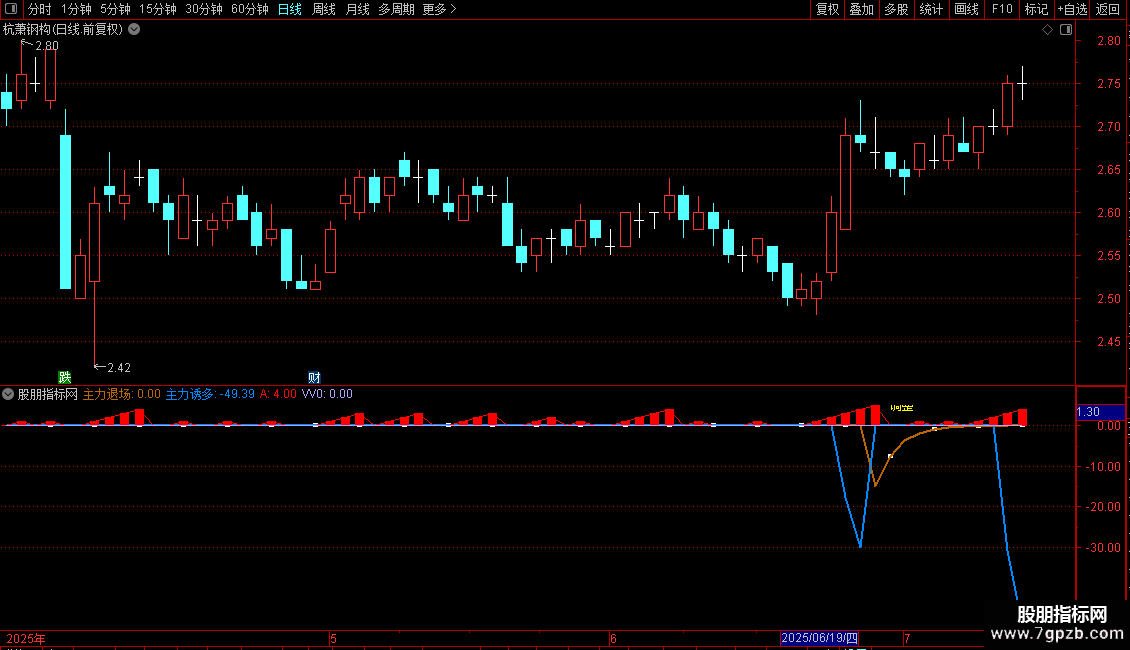Viewport: 1130px width, 650px height.
Task: Switch to 1分钟 period
Action: pos(76,9)
